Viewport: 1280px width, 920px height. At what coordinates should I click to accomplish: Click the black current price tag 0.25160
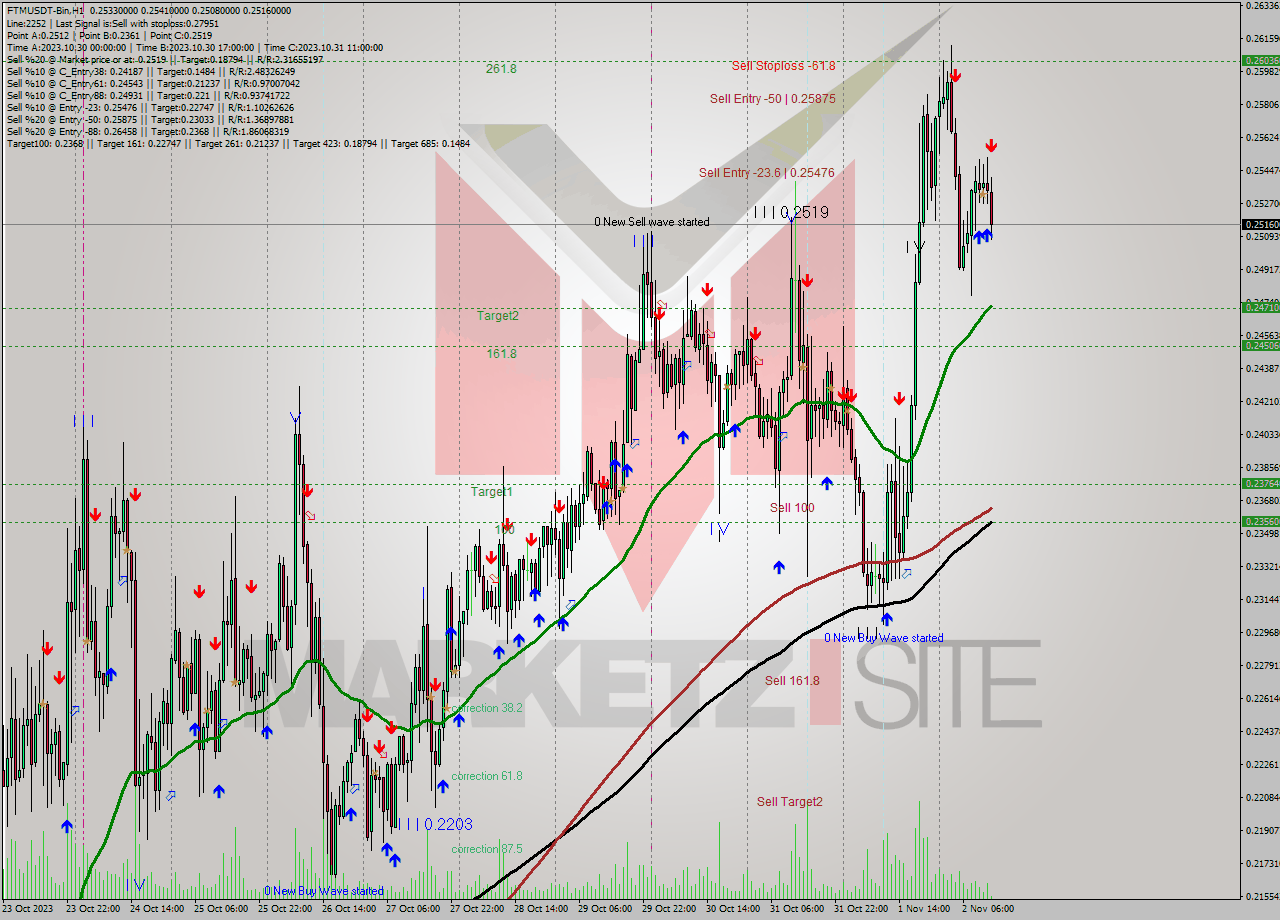1260,225
